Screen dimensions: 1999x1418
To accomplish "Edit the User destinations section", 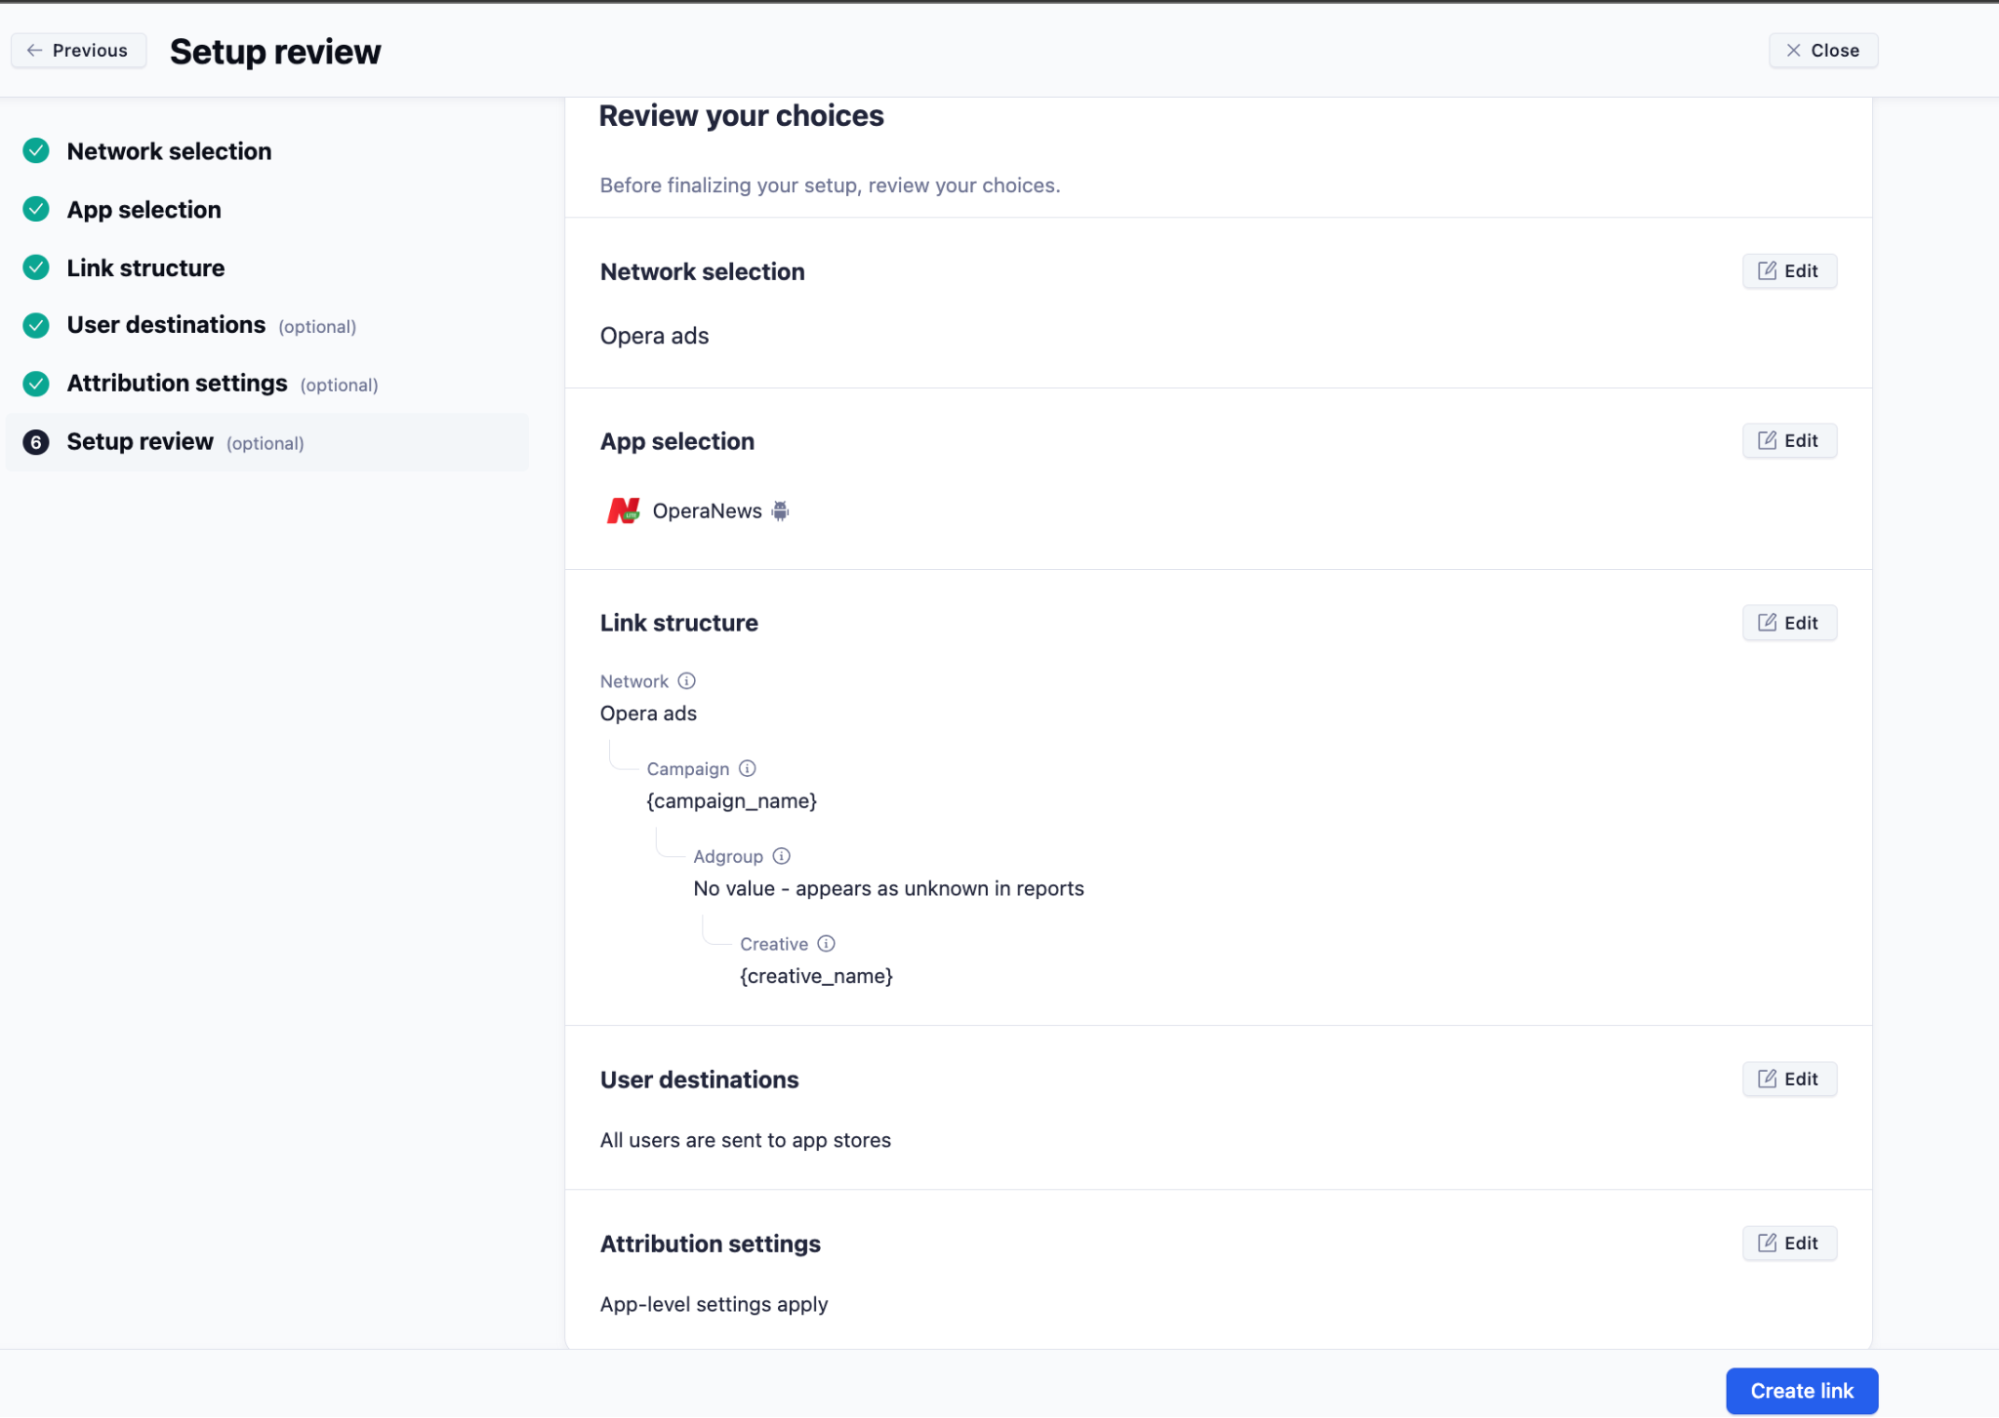I will 1788,1079.
